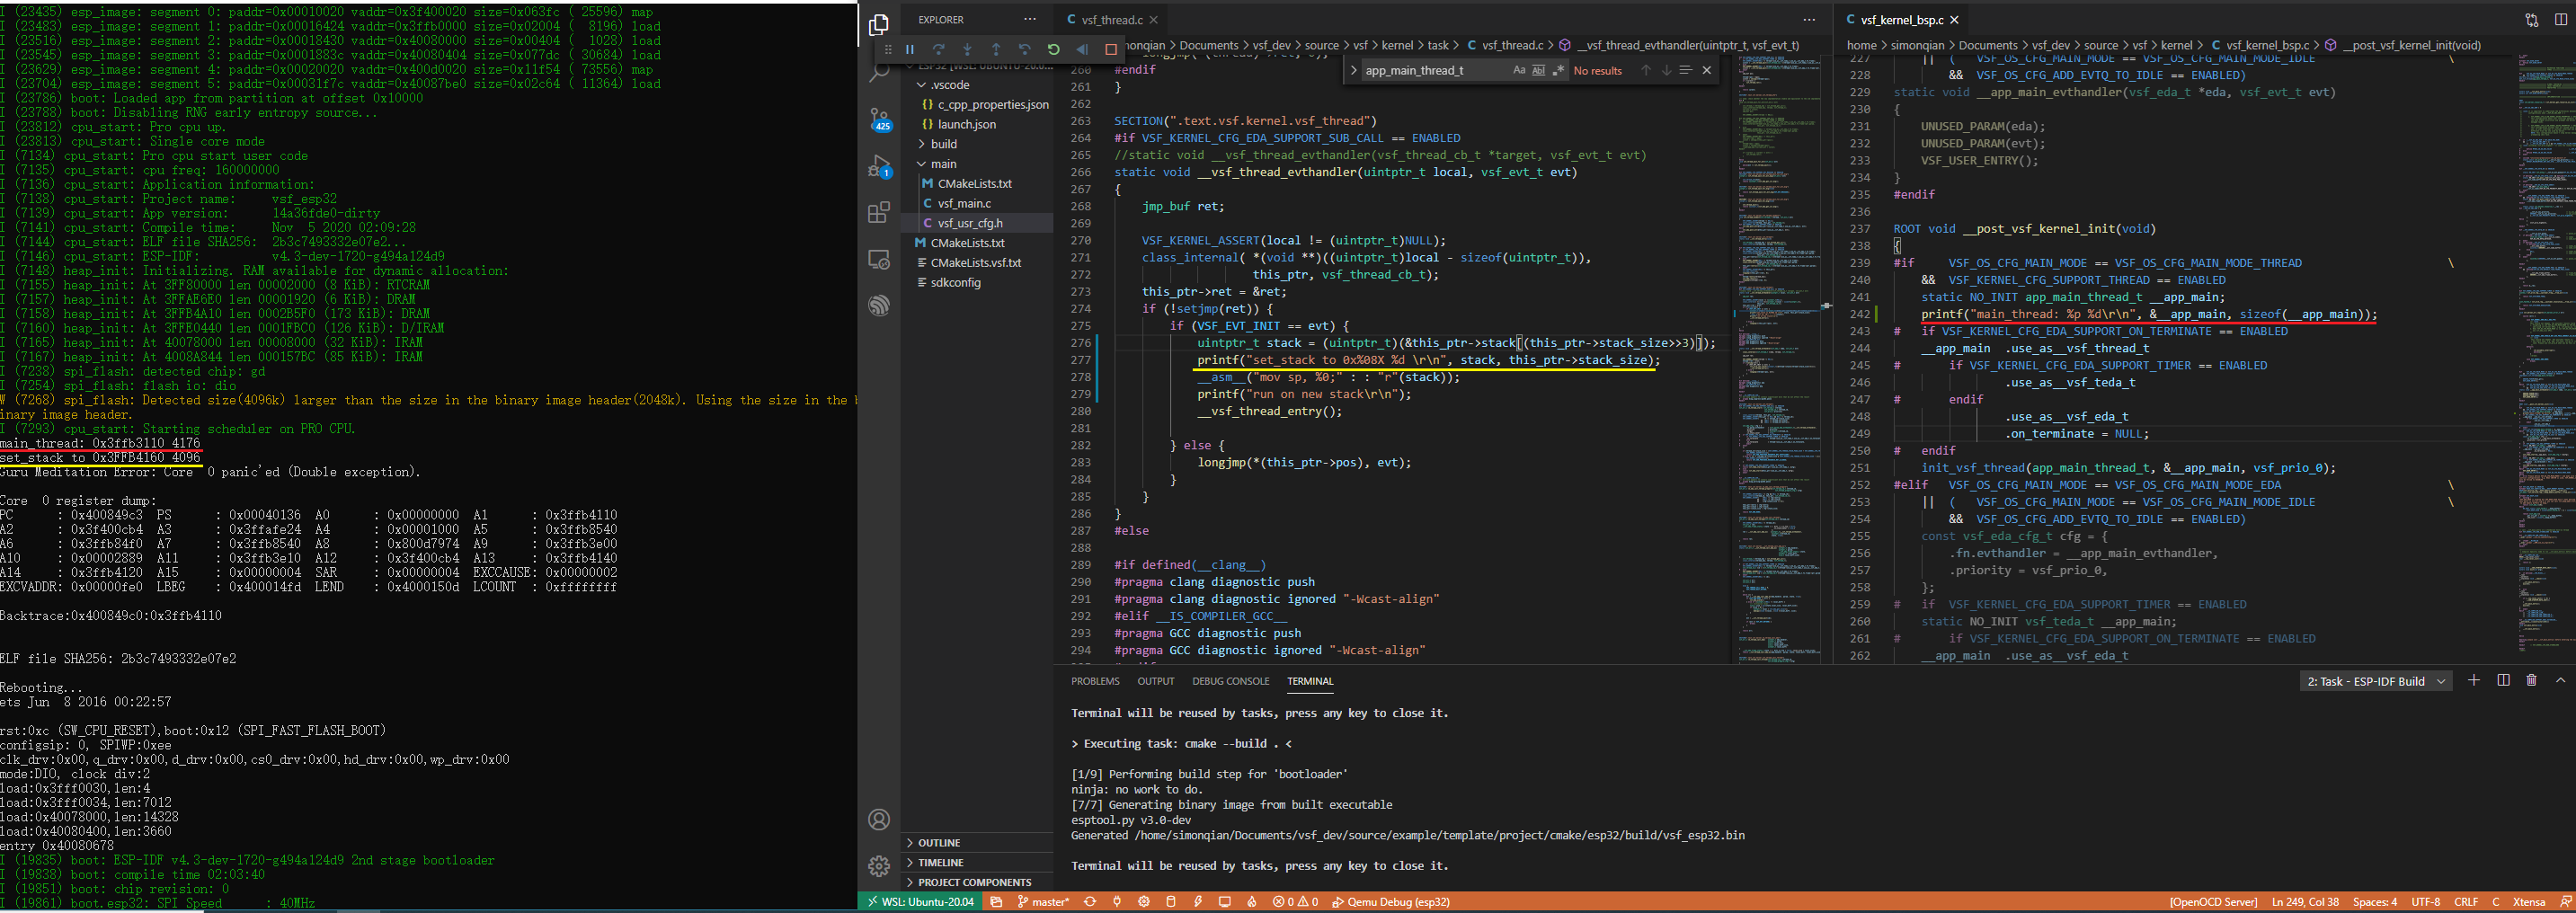Viewport: 2576px width, 913px height.
Task: Toggle Find in Selection
Action: pyautogui.click(x=1686, y=70)
